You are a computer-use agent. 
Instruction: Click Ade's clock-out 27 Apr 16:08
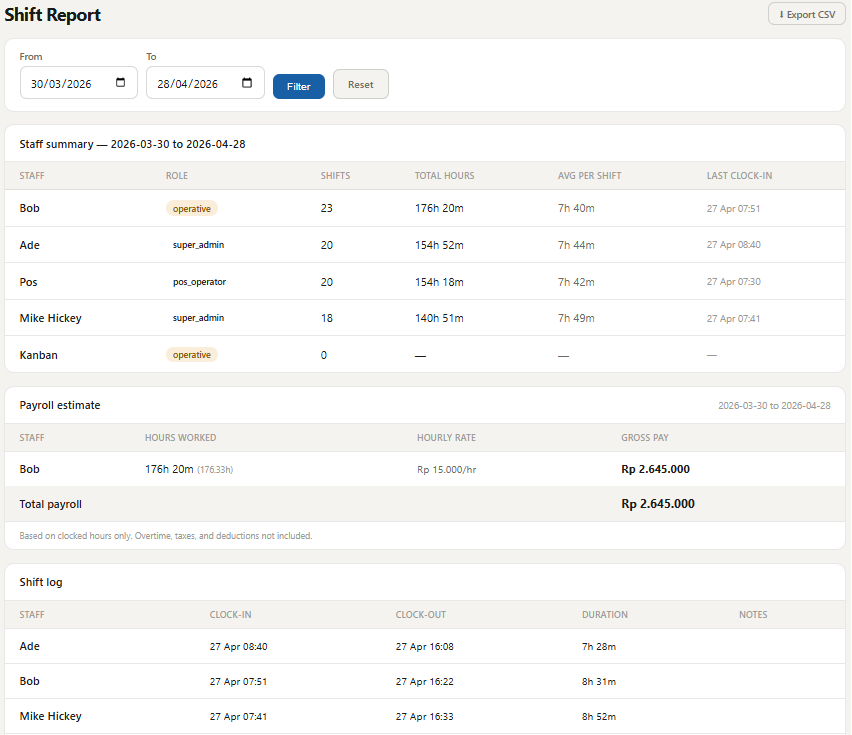(424, 646)
